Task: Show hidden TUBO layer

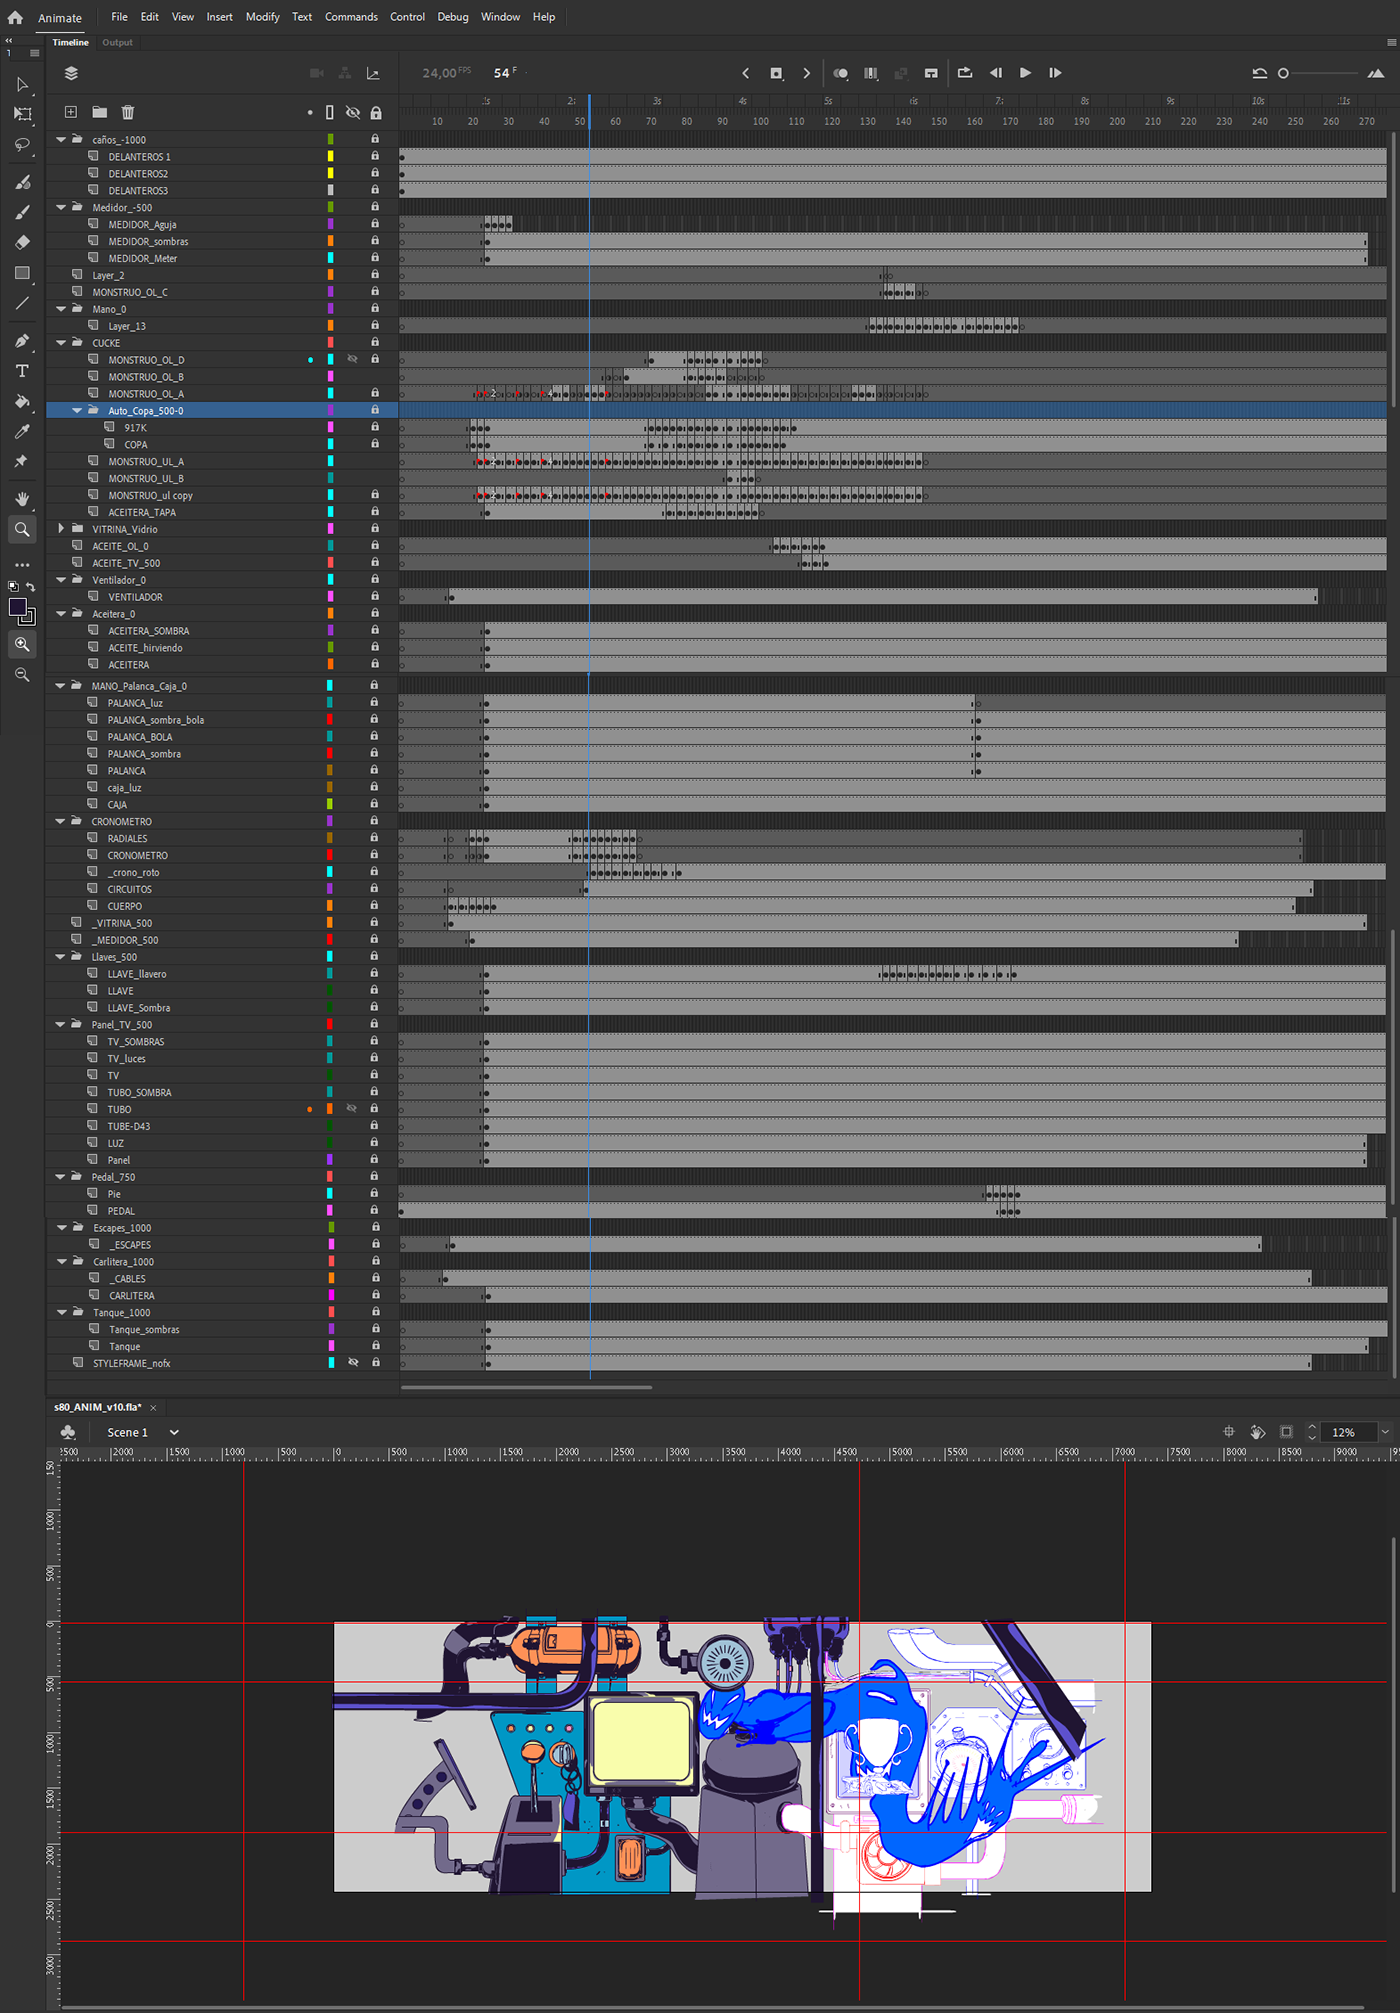Action: point(352,1108)
